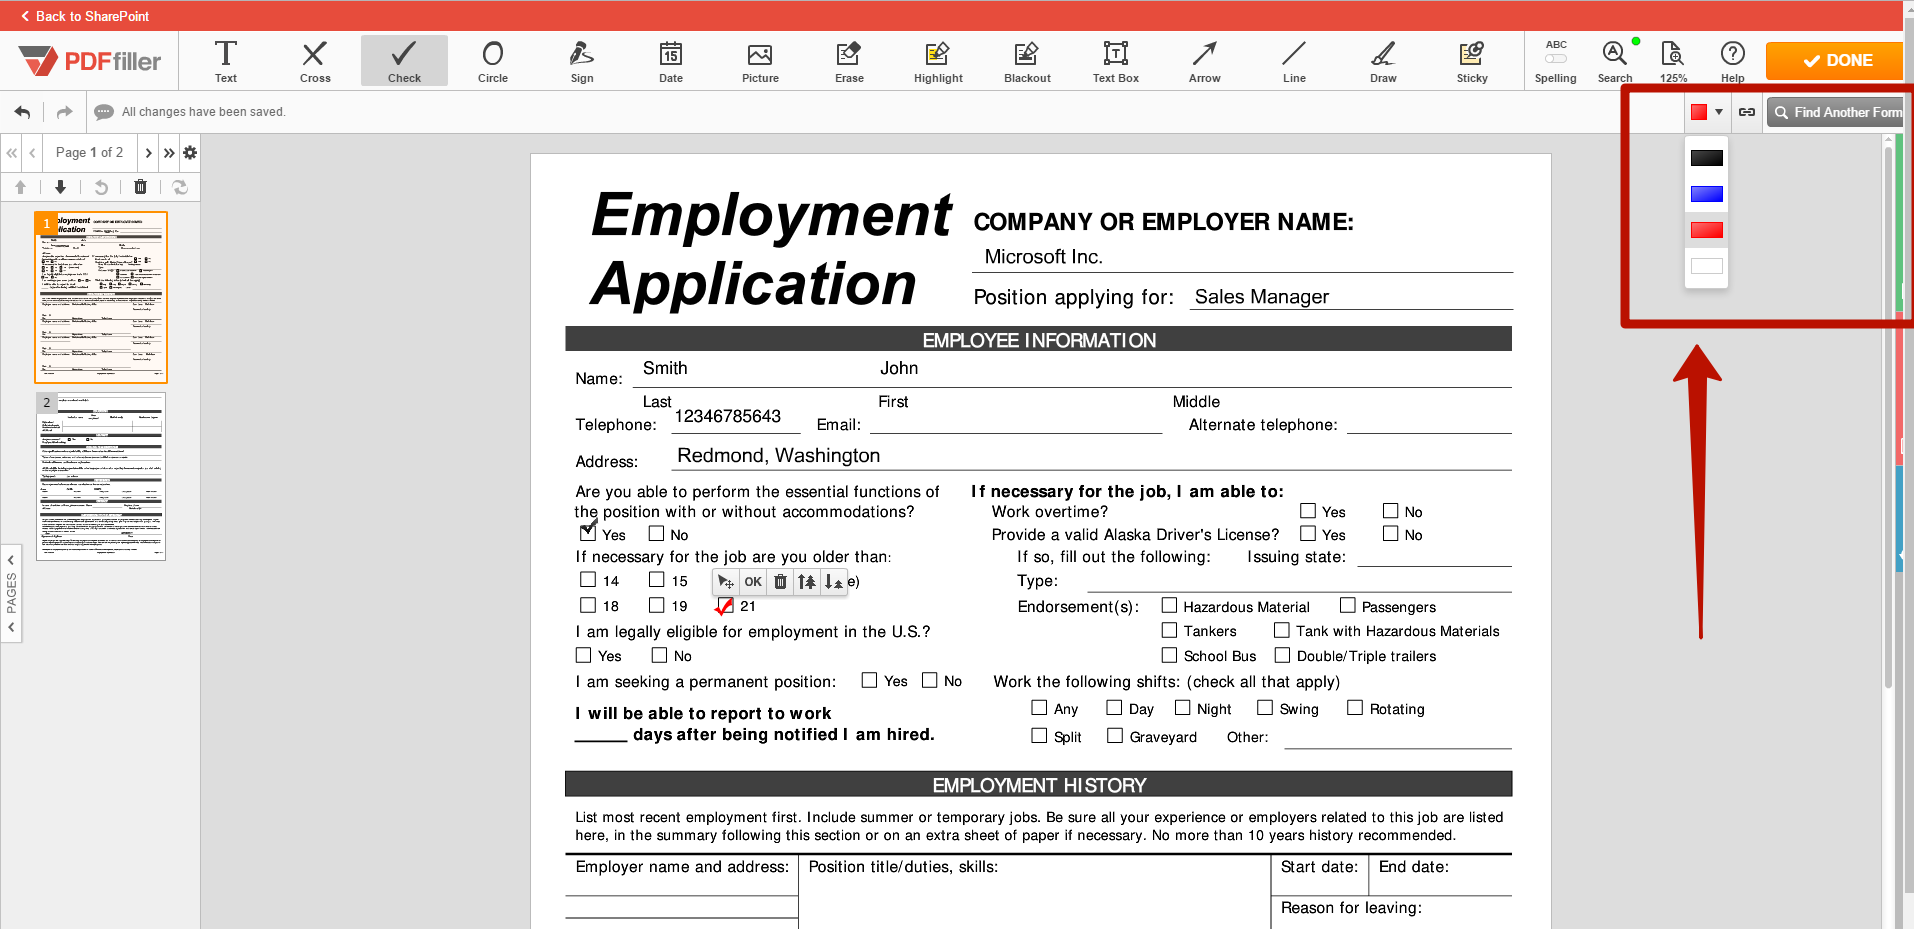The width and height of the screenshot is (1914, 929).
Task: Expand the color picker dropdown arrow
Action: 1719,112
